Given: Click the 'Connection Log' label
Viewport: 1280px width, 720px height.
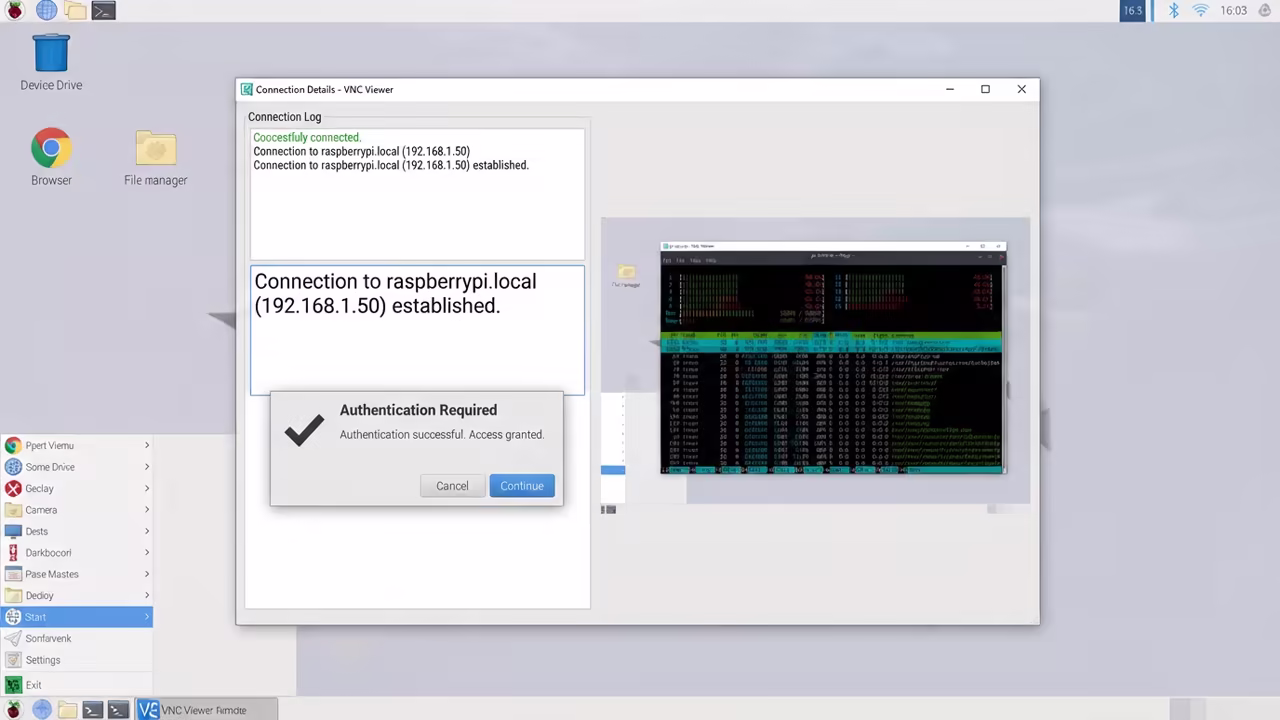Looking at the screenshot, I should [x=285, y=117].
